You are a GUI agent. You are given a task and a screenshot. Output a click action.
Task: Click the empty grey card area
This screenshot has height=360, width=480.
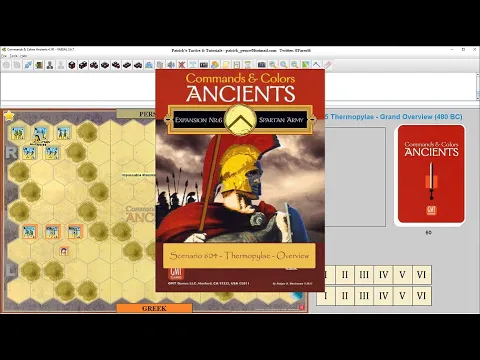[355, 177]
